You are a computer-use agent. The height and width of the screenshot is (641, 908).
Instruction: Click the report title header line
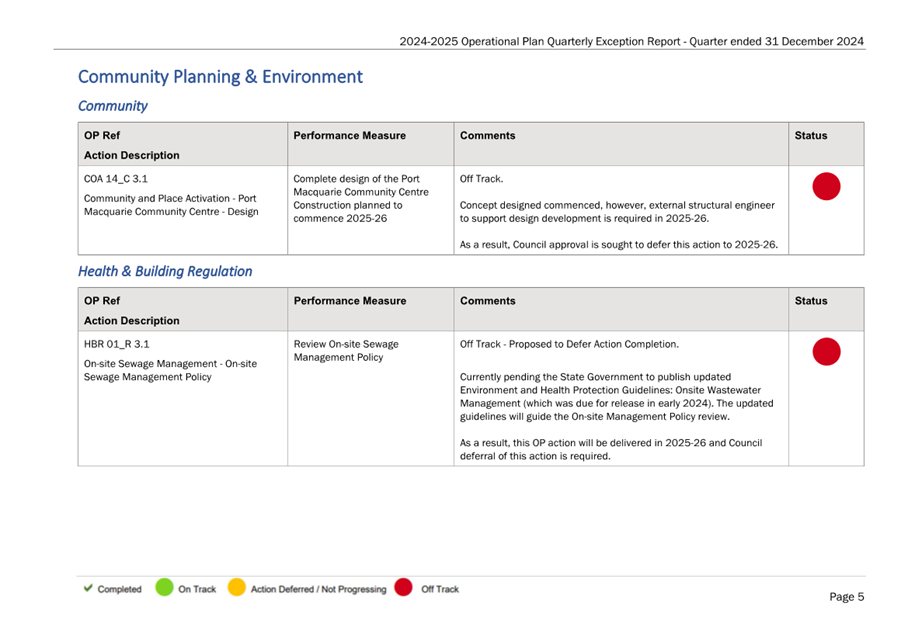tap(631, 42)
